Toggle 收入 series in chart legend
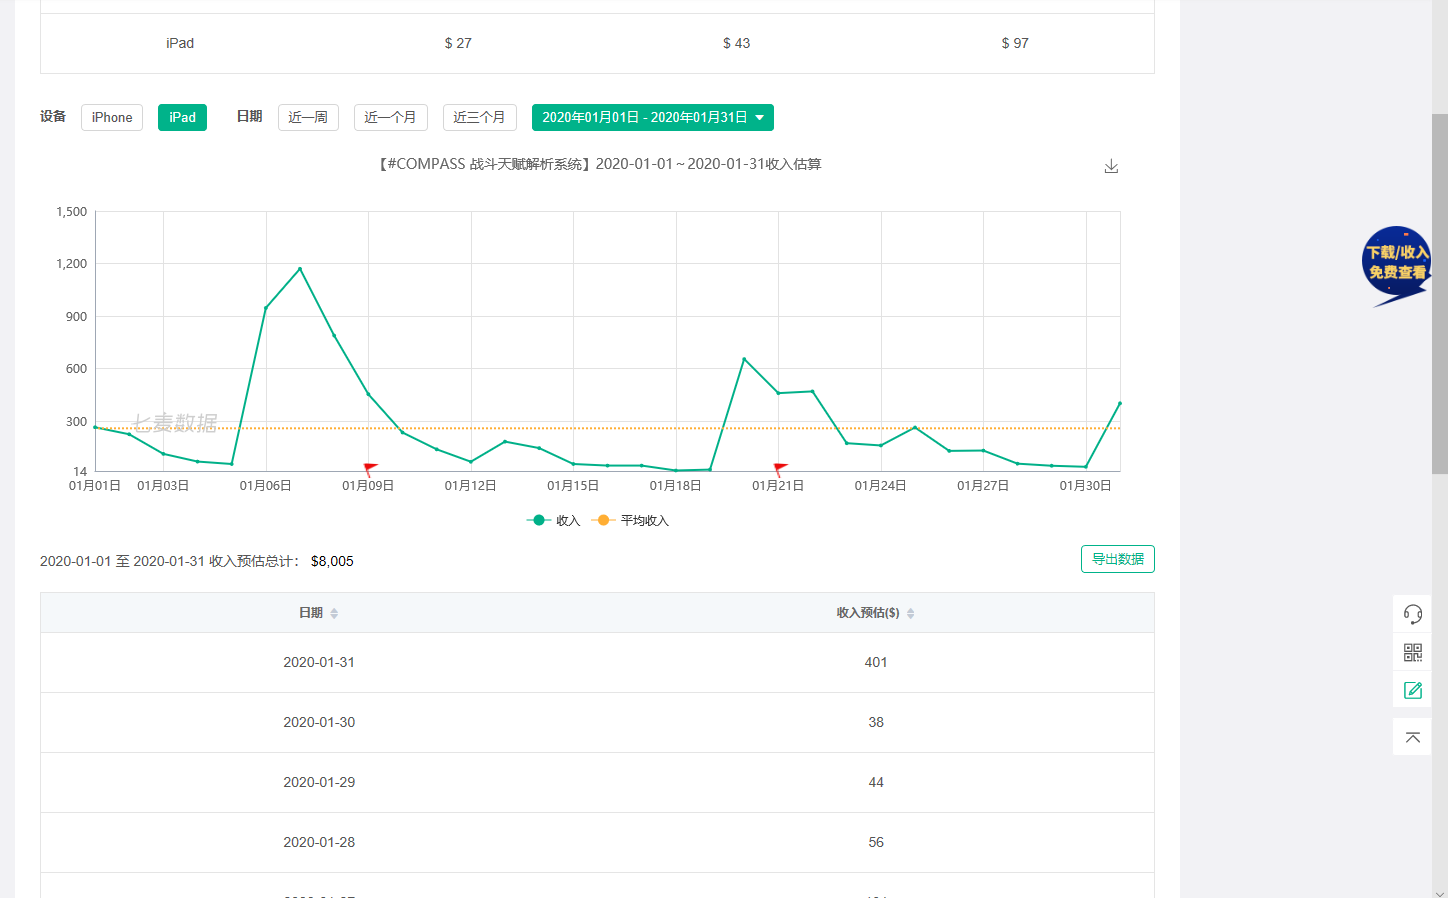Viewport: 1448px width, 898px height. tap(554, 520)
